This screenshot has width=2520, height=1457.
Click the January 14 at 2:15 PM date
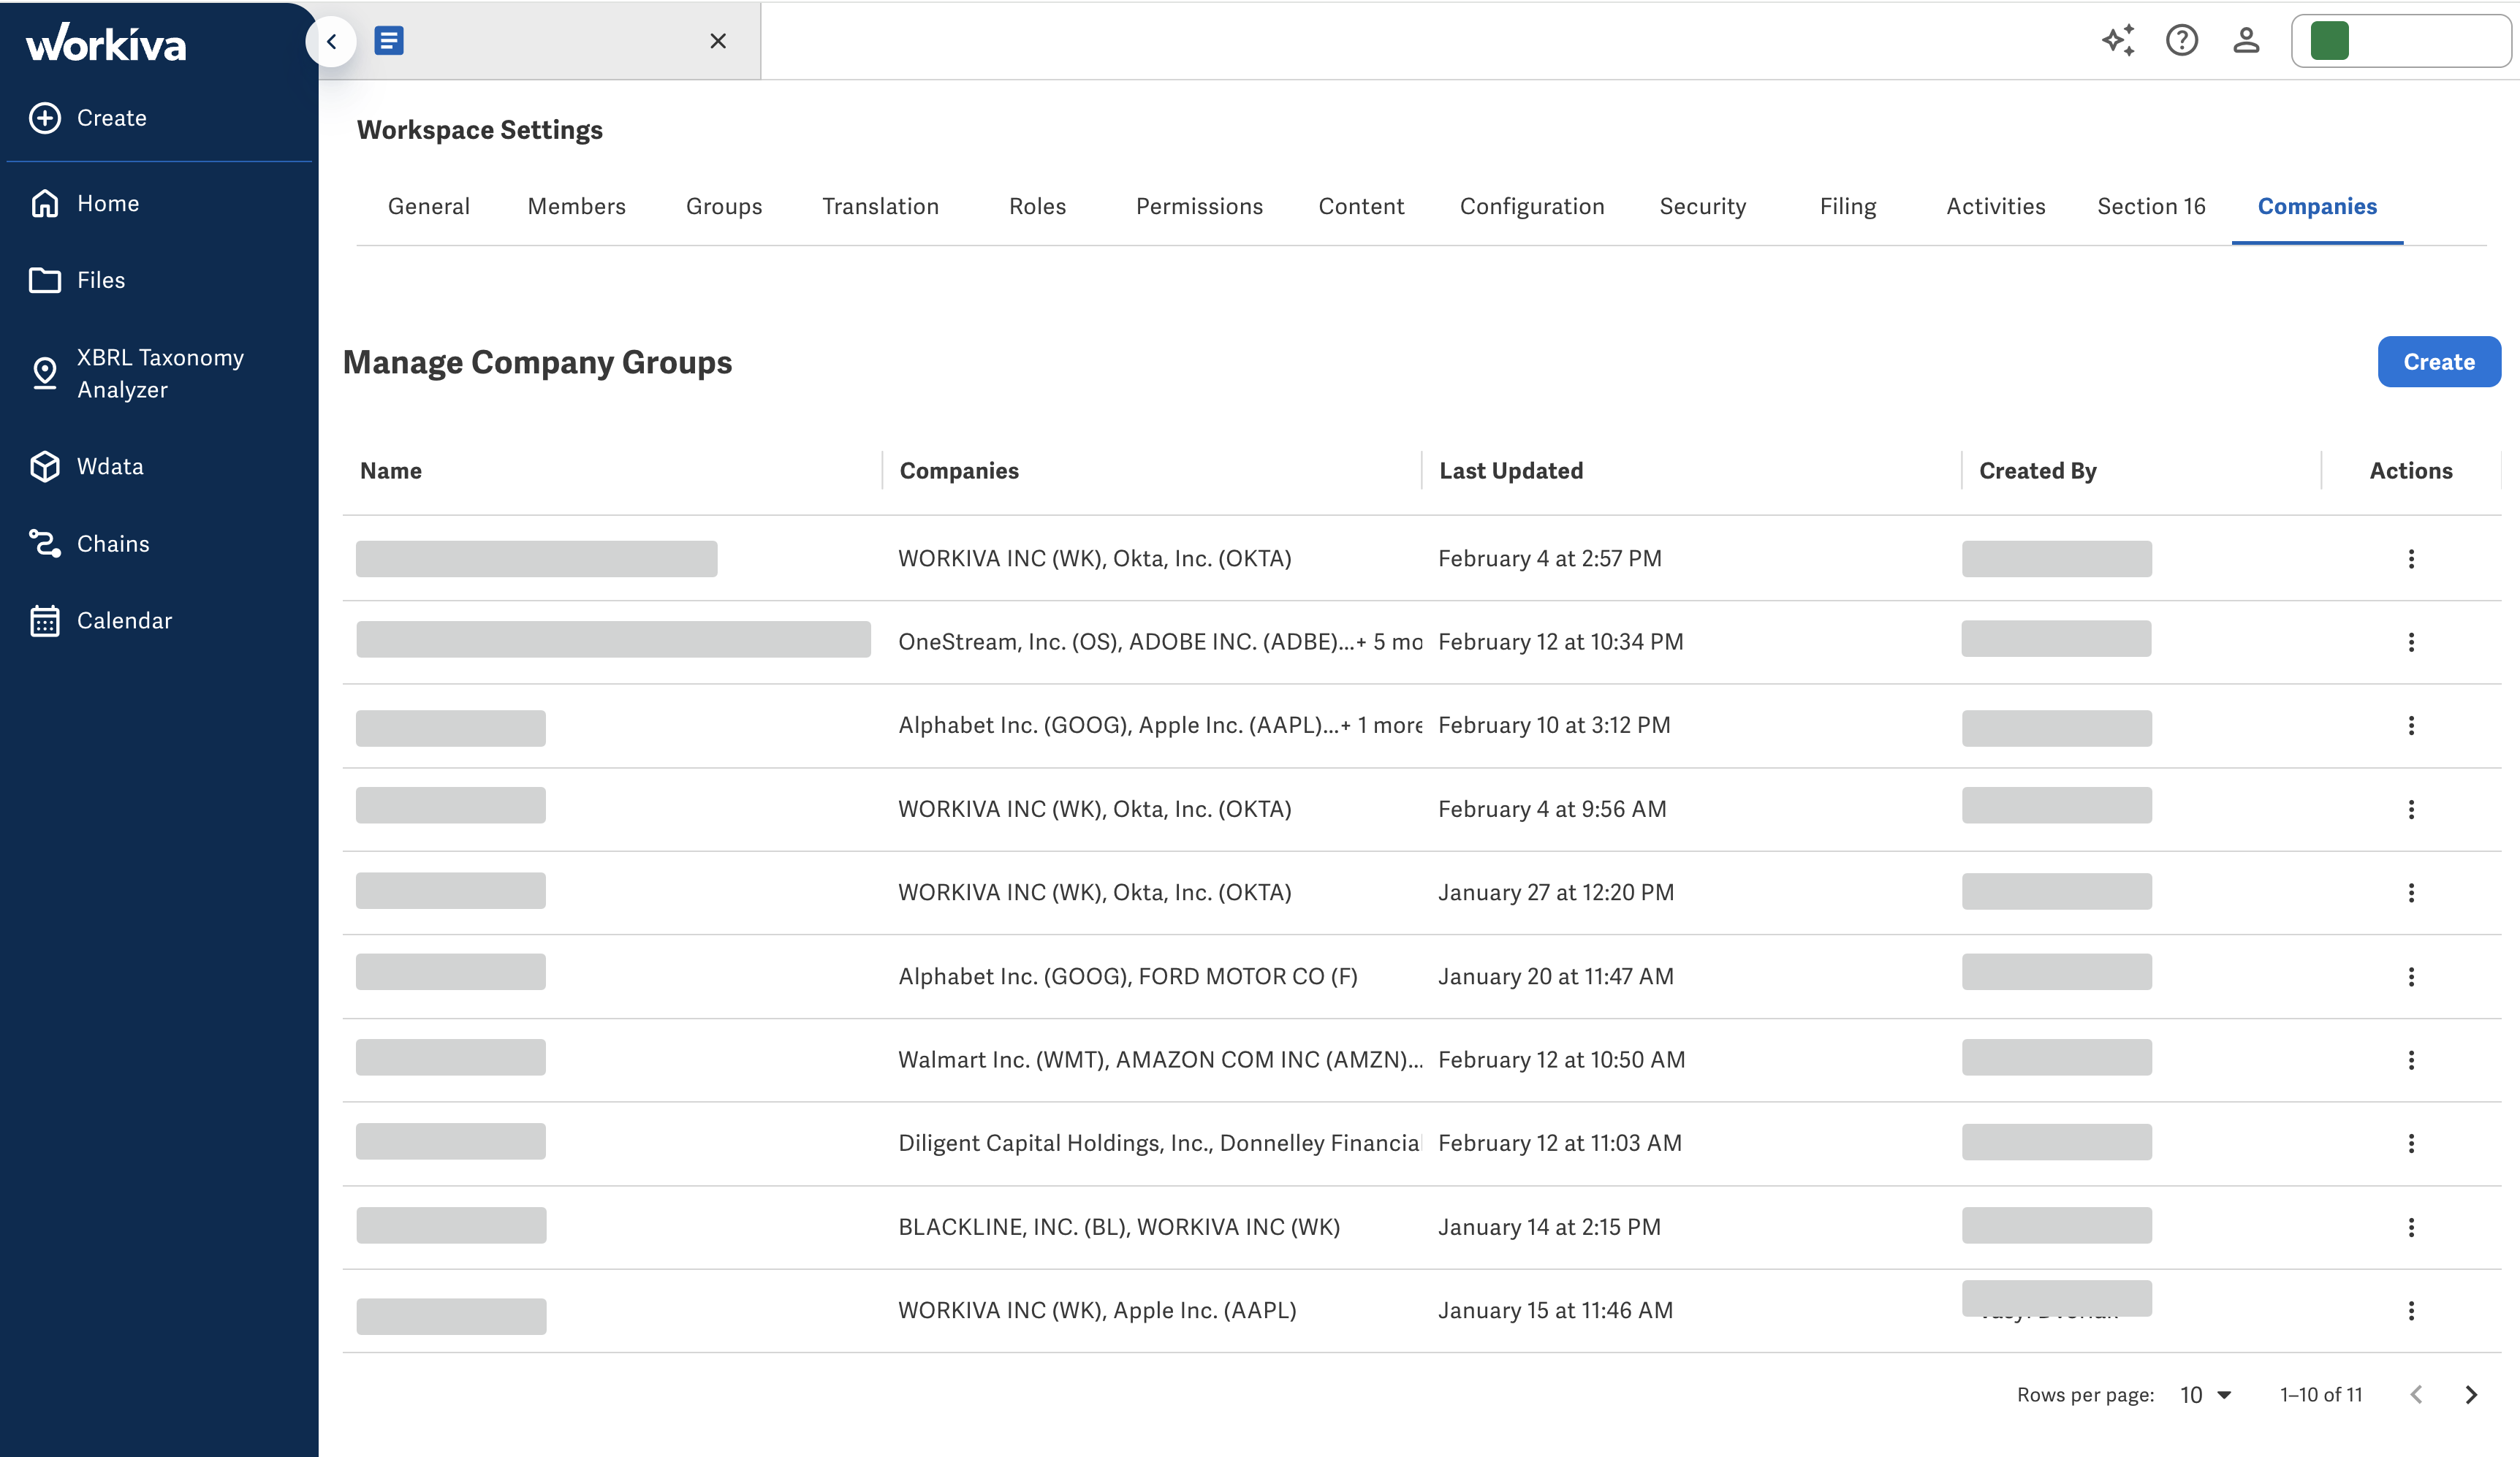pos(1549,1227)
